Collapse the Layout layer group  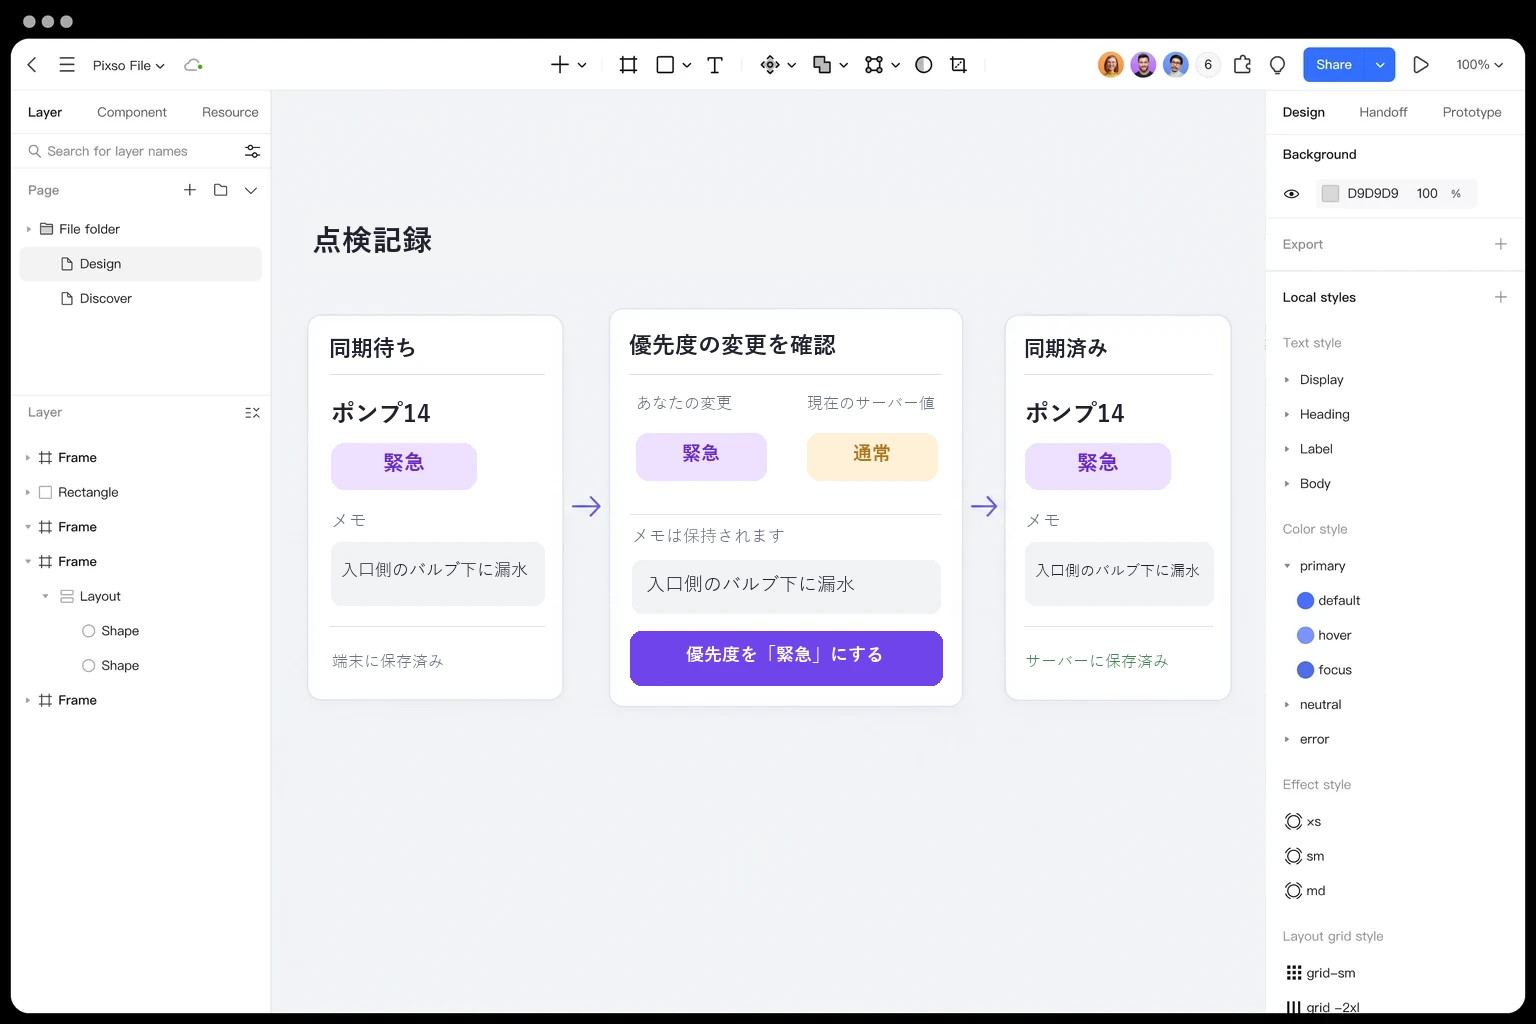click(45, 596)
